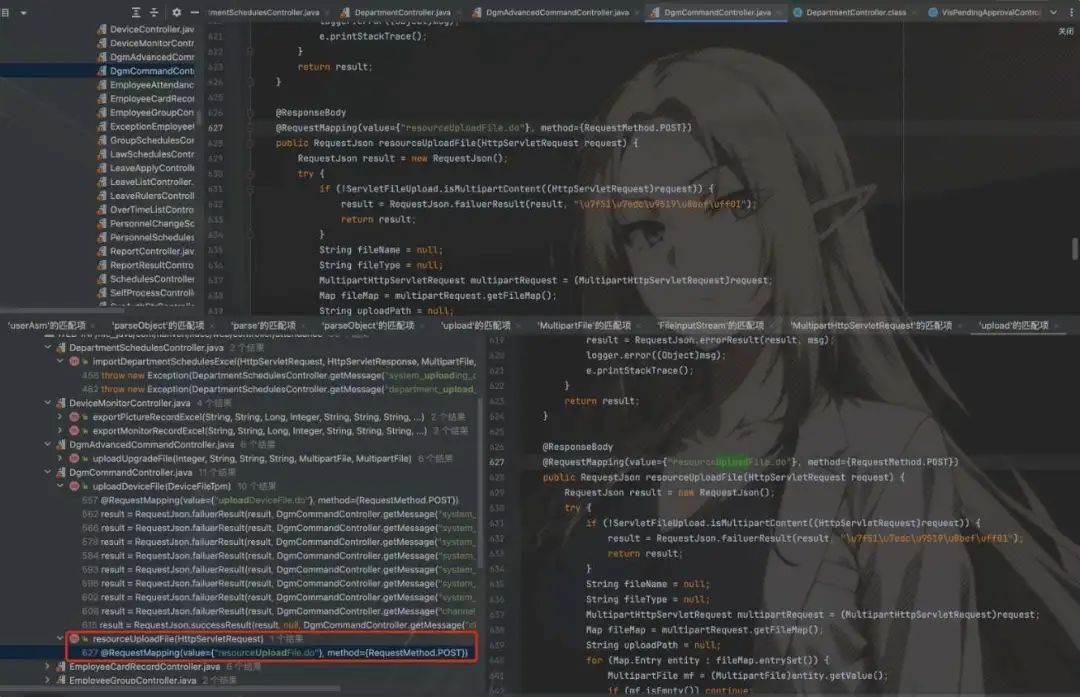The width and height of the screenshot is (1080, 697).
Task: Open the project view dropdown arrow at top left
Action: [x=23, y=12]
